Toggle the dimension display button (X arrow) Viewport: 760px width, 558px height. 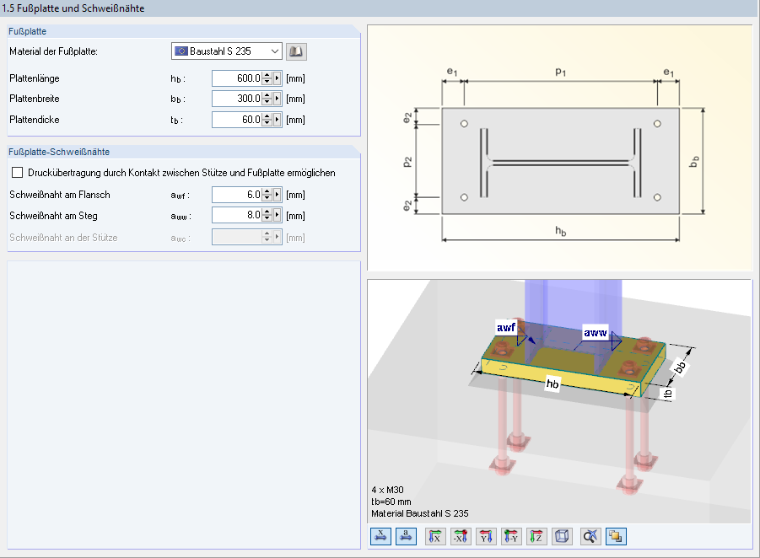coord(381,536)
